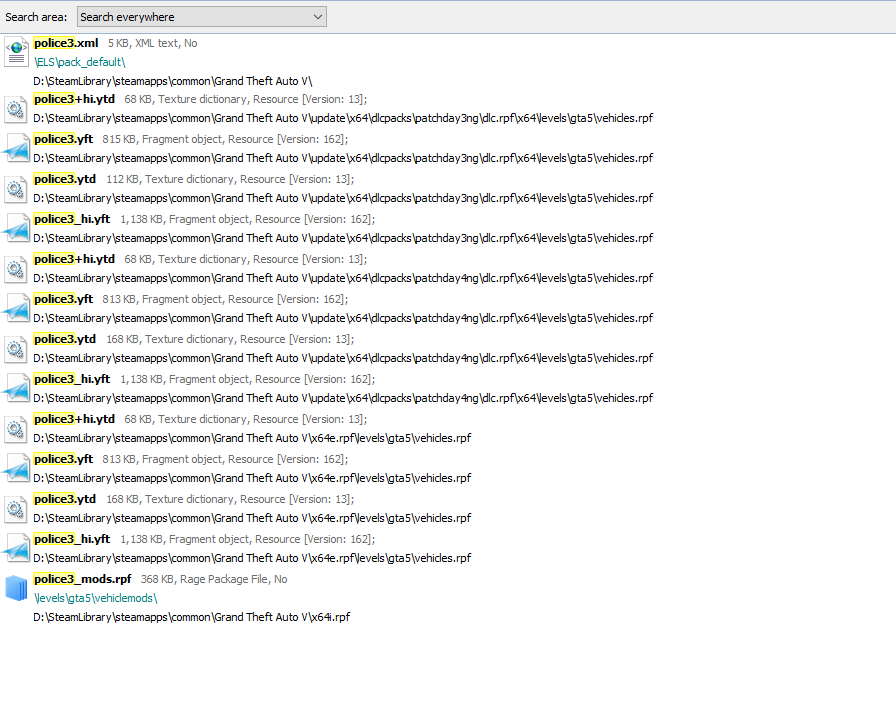This screenshot has height=725, width=896.
Task: Click the '5 KB, XML text, No' details
Action: click(x=153, y=43)
